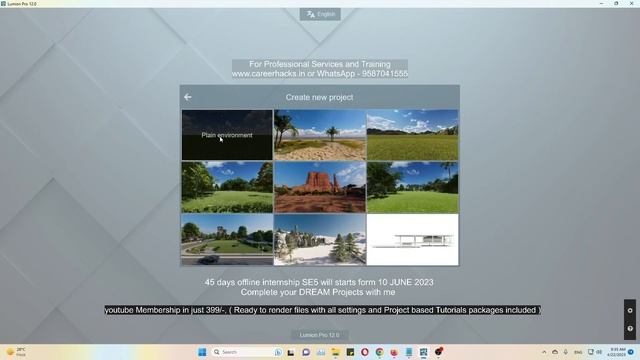Image resolution: width=640 pixels, height=360 pixels.
Task: Click the Create new project title
Action: pos(320,97)
